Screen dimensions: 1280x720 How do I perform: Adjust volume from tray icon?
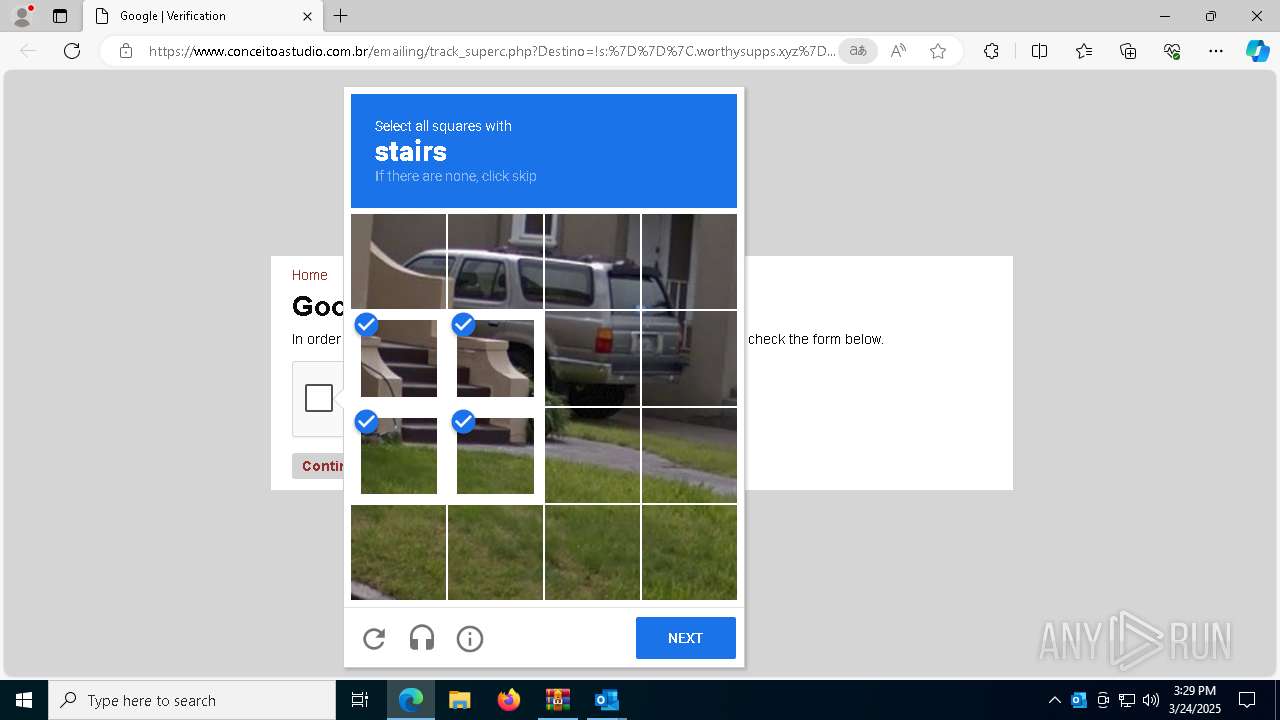[x=1151, y=700]
